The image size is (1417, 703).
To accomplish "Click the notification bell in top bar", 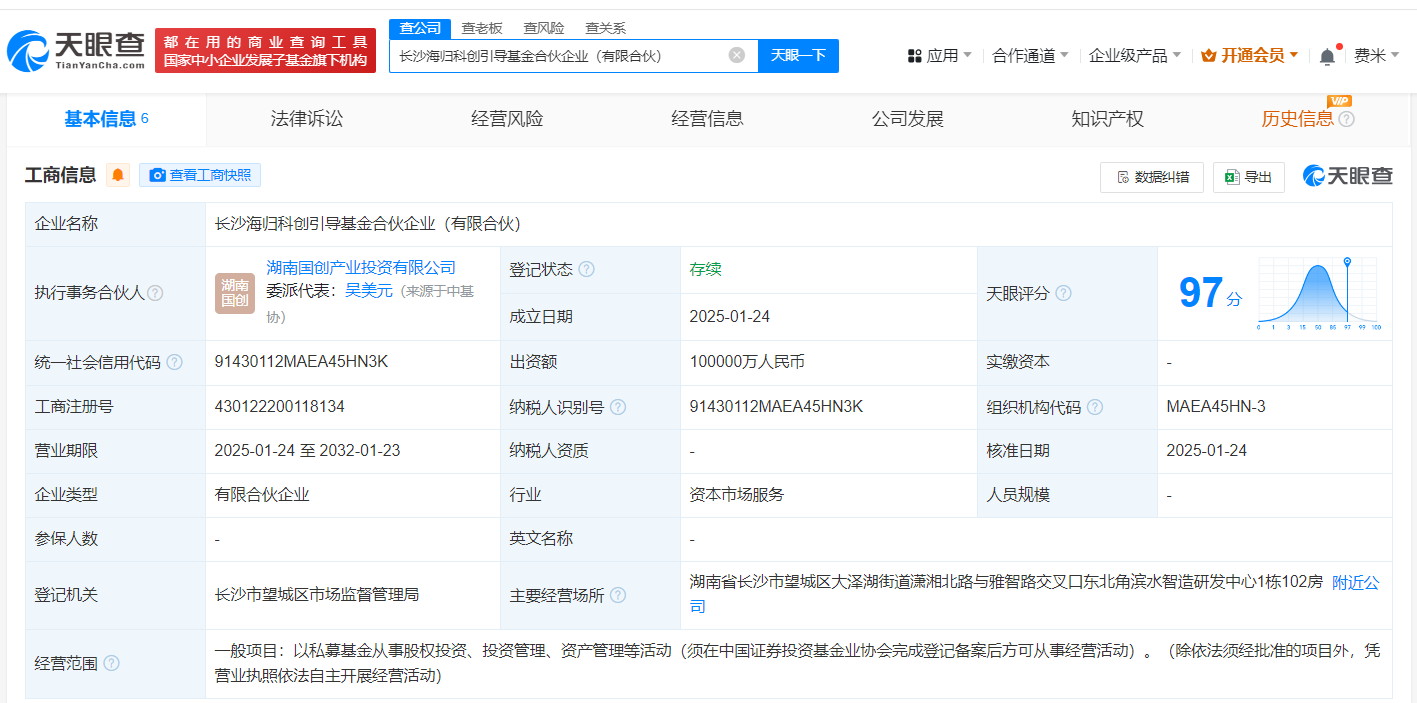I will [1327, 56].
